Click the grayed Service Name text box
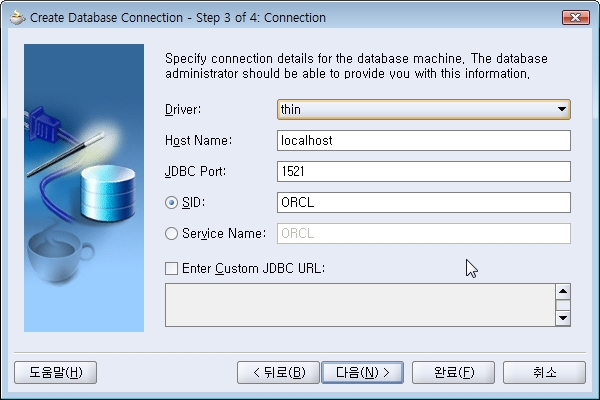The image size is (600, 400). tap(424, 233)
